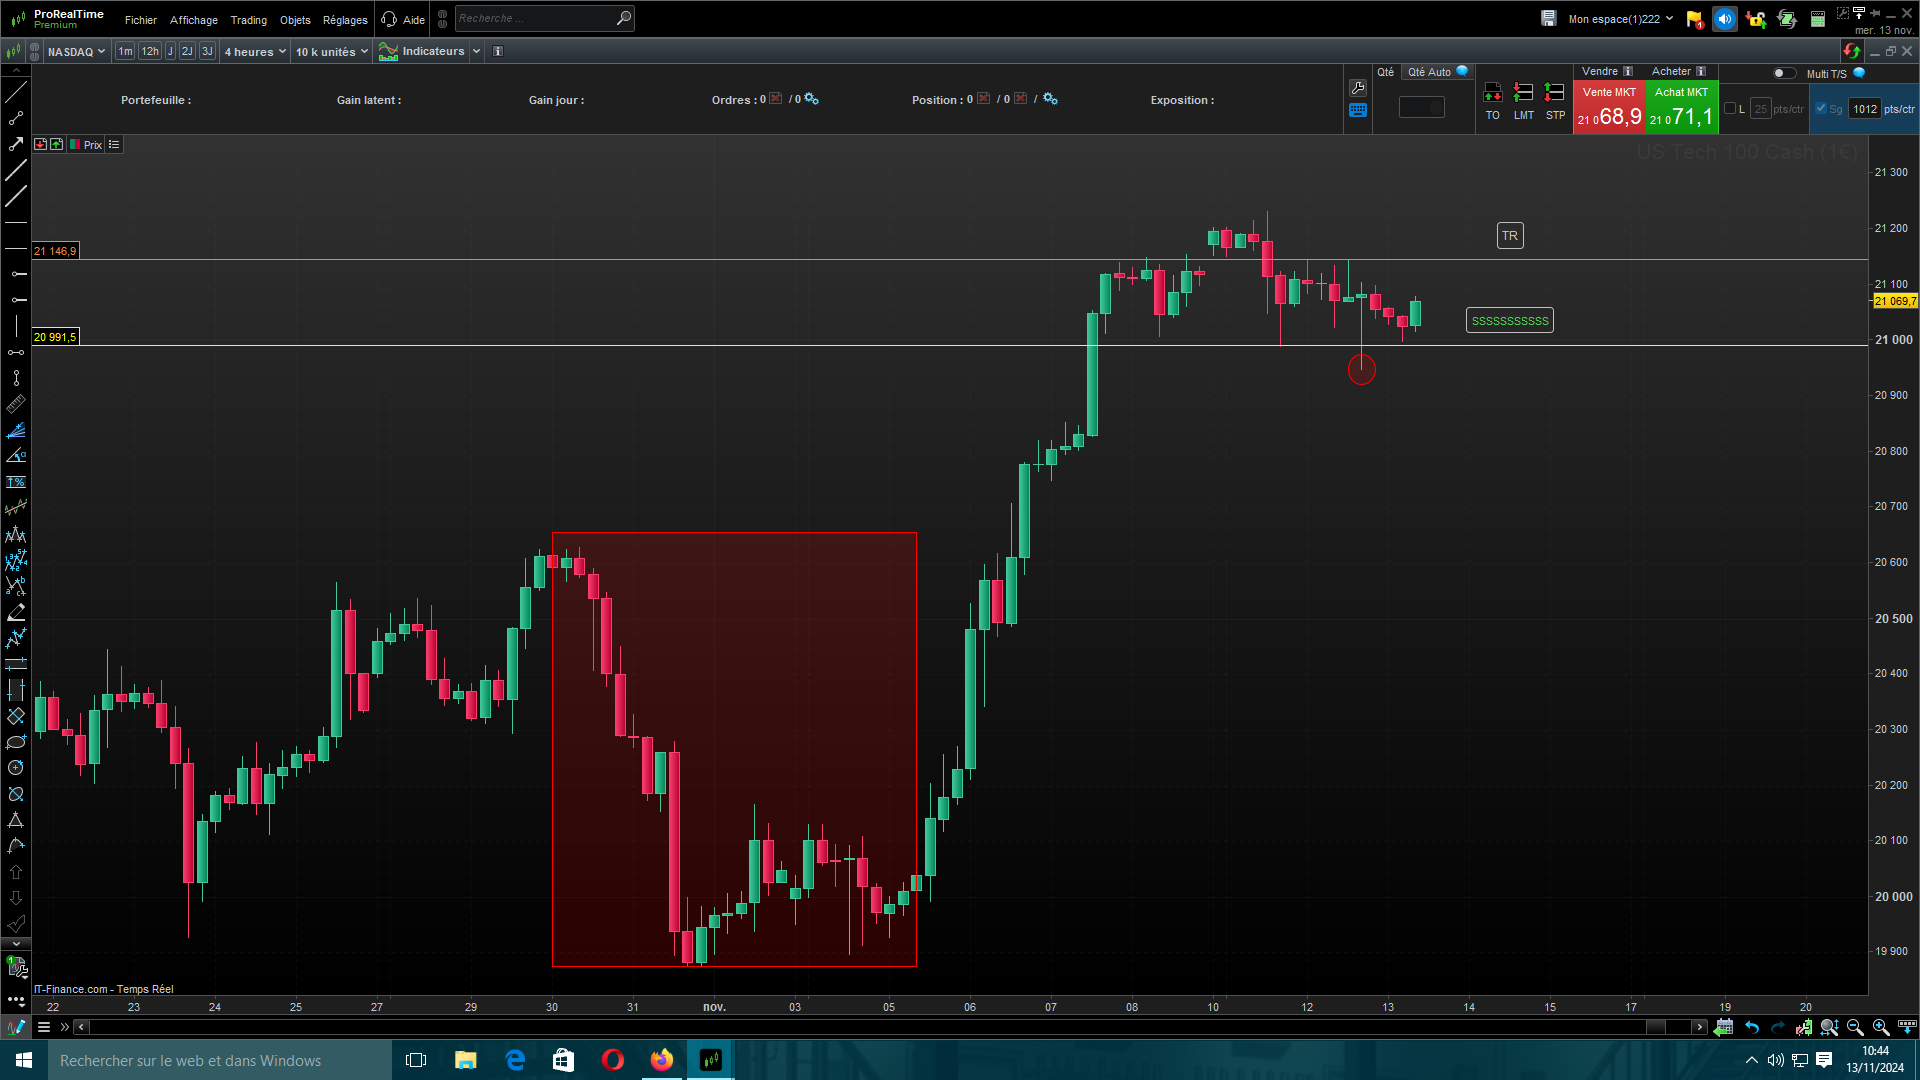
Task: Toggle the Multi T/S switch
Action: point(1783,73)
